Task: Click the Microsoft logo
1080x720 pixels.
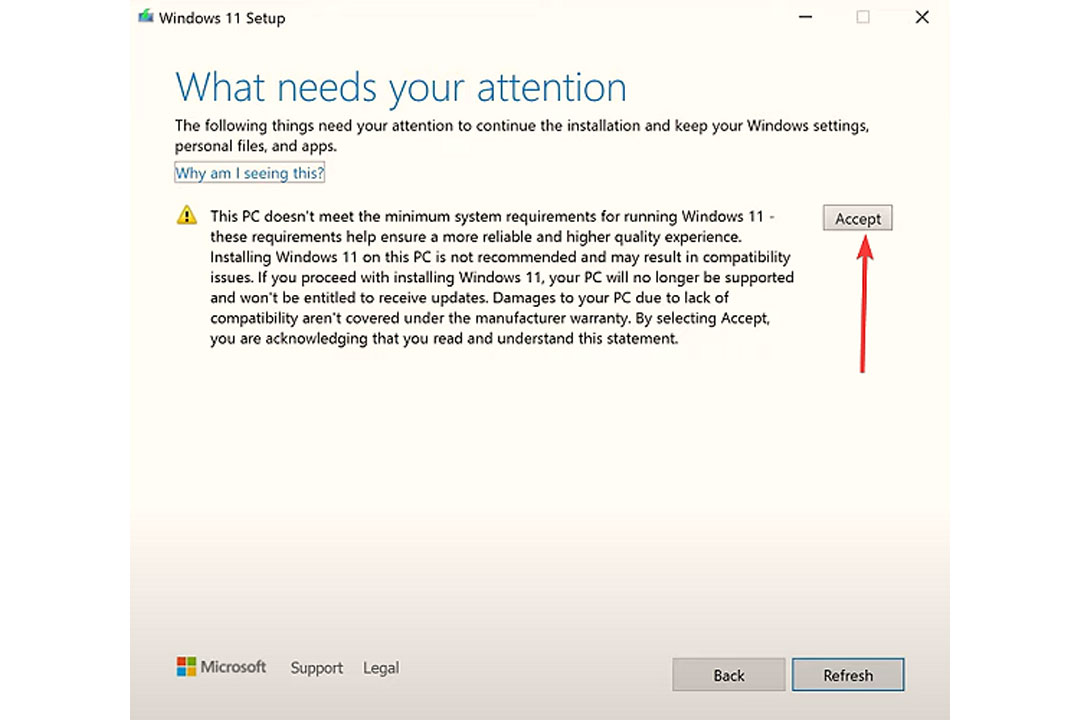Action: pos(221,667)
